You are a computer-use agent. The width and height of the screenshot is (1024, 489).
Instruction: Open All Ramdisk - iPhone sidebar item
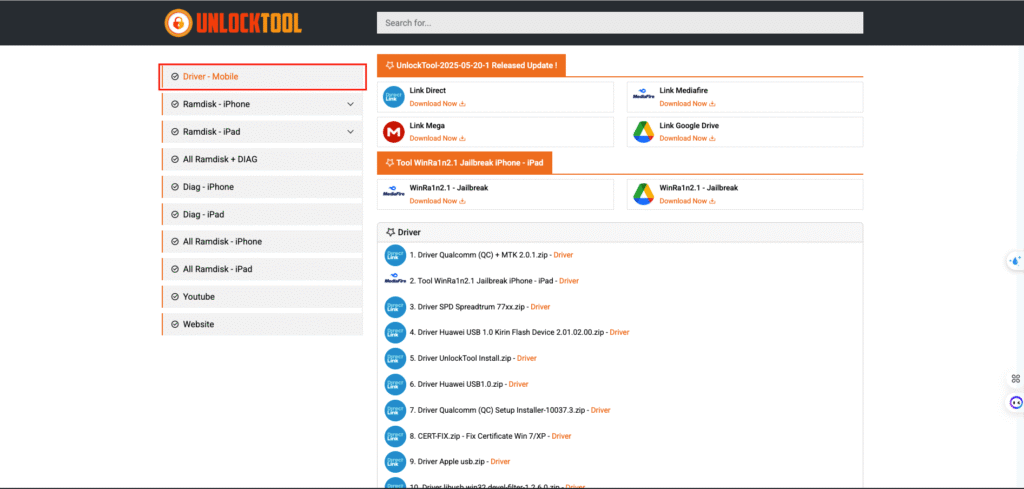coord(263,242)
